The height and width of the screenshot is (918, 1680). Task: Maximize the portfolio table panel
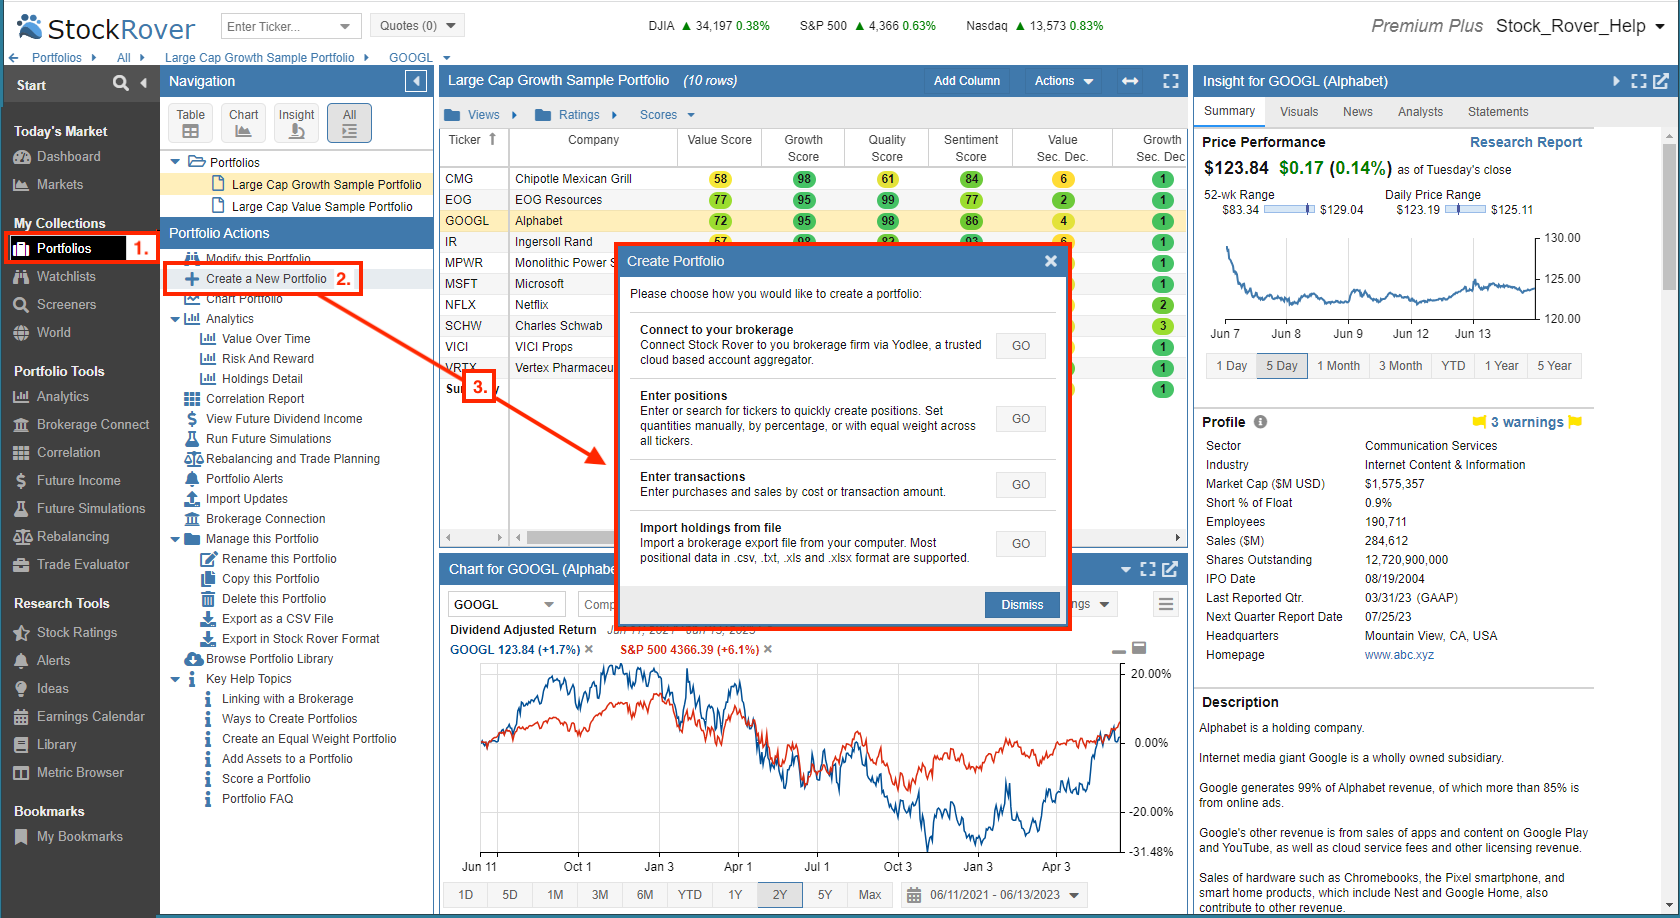click(1170, 81)
